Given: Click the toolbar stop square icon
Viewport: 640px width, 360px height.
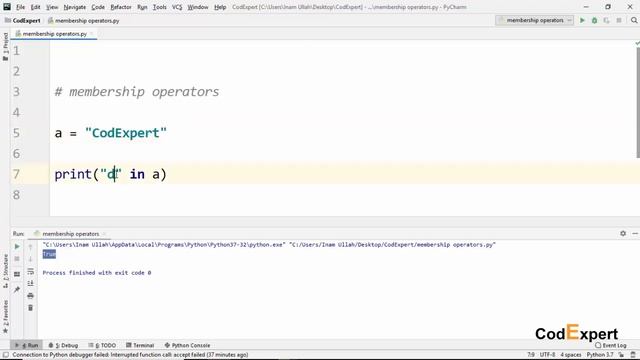Looking at the screenshot, I should point(619,20).
